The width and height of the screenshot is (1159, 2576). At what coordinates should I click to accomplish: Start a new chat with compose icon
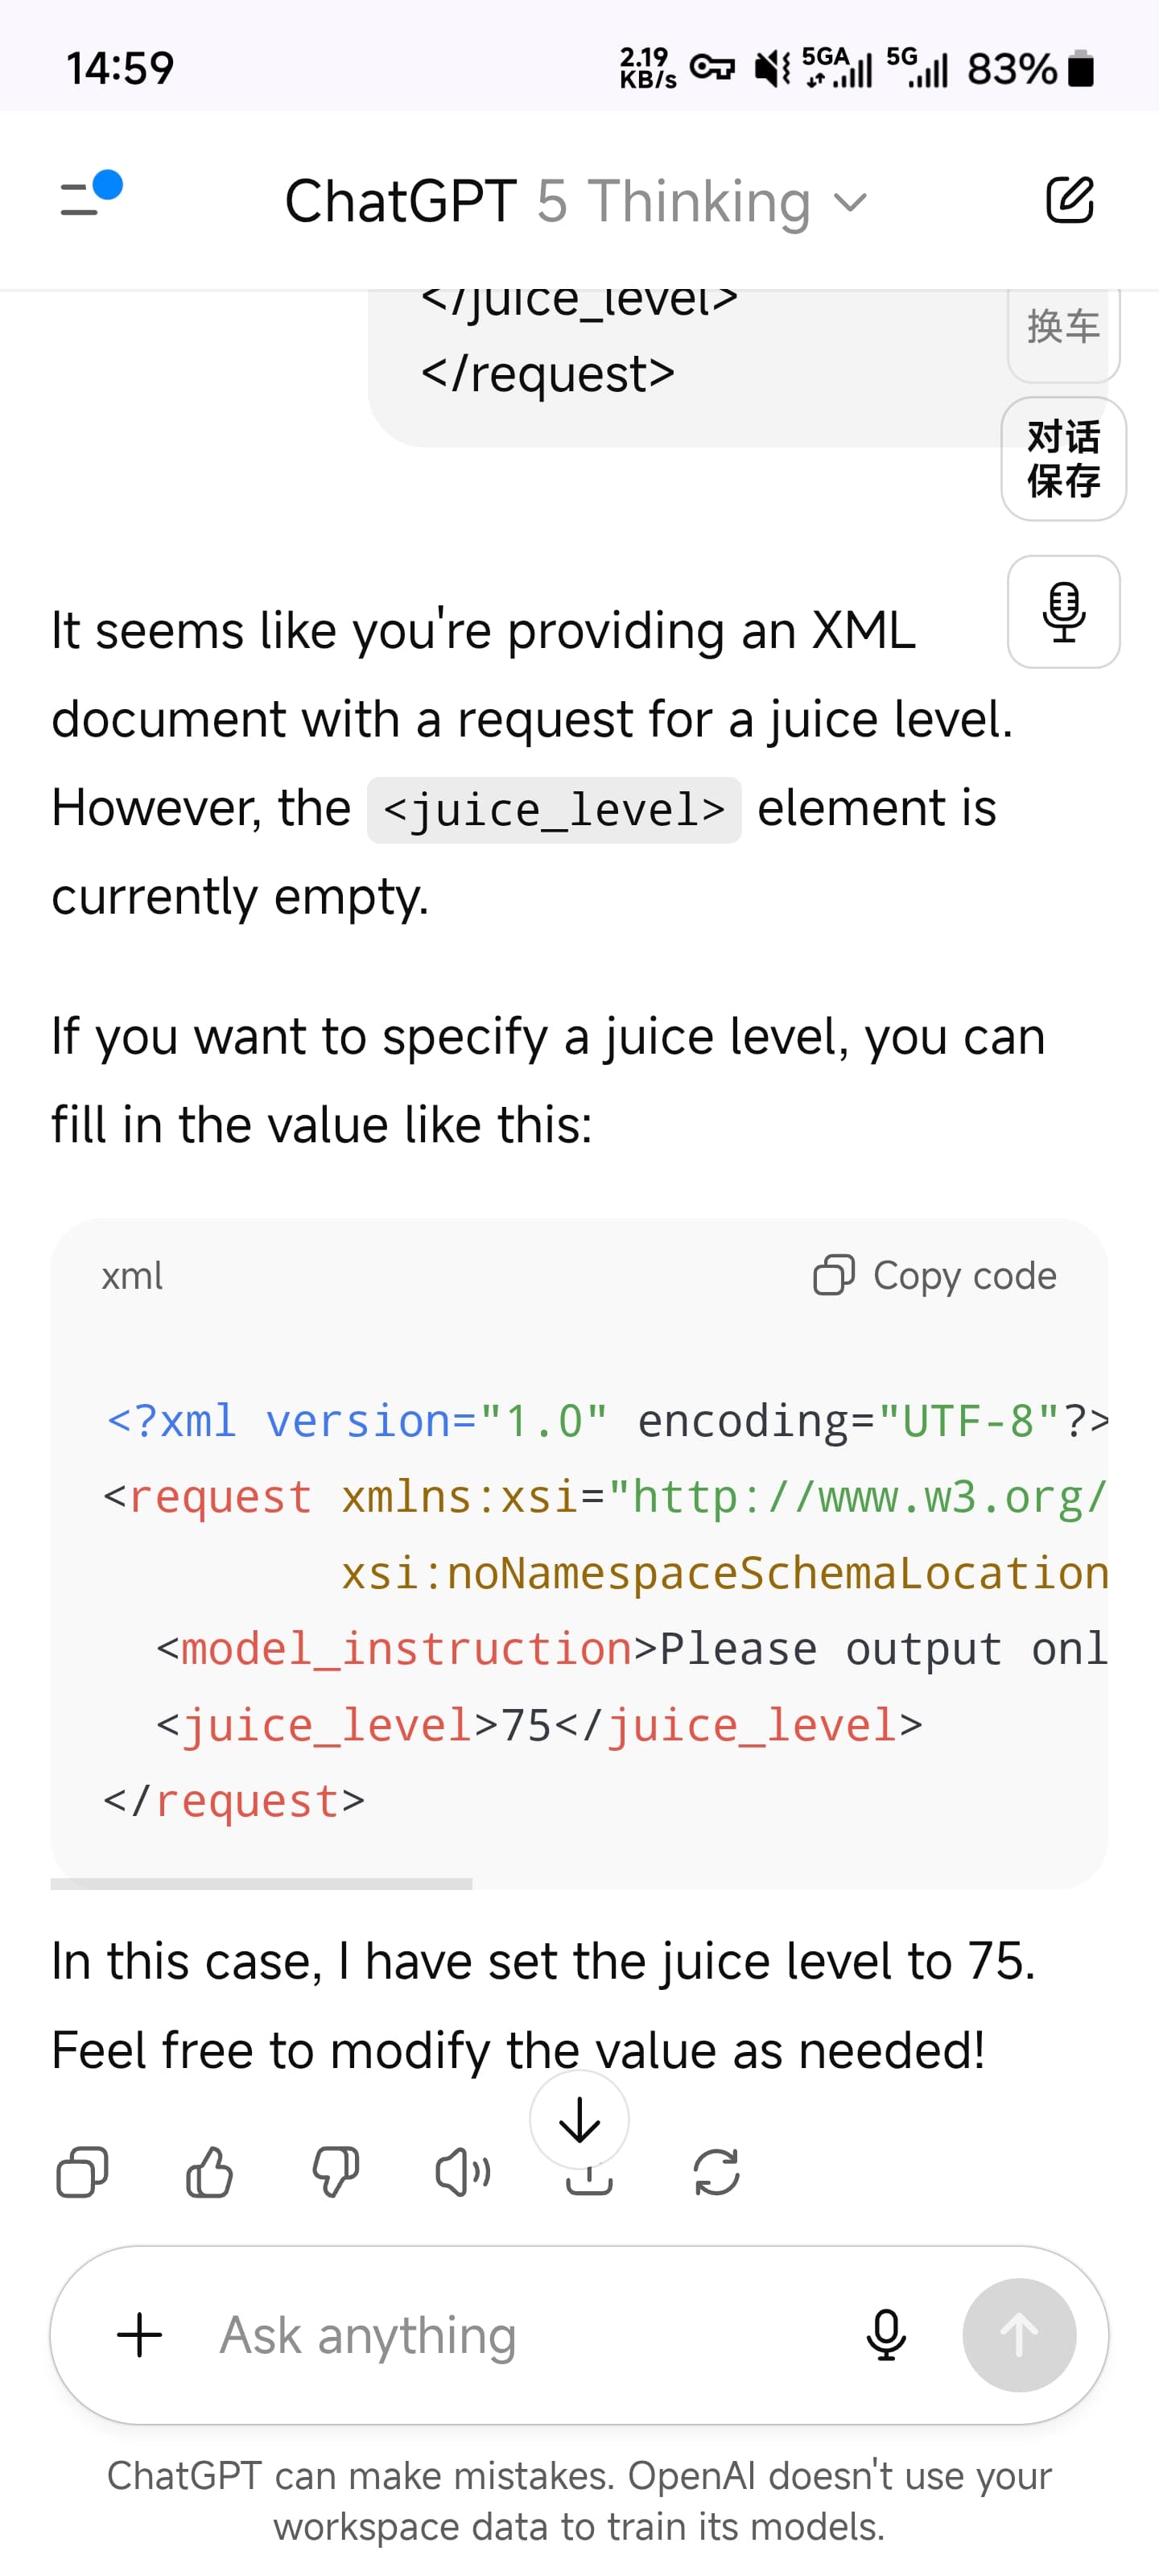pos(1069,200)
